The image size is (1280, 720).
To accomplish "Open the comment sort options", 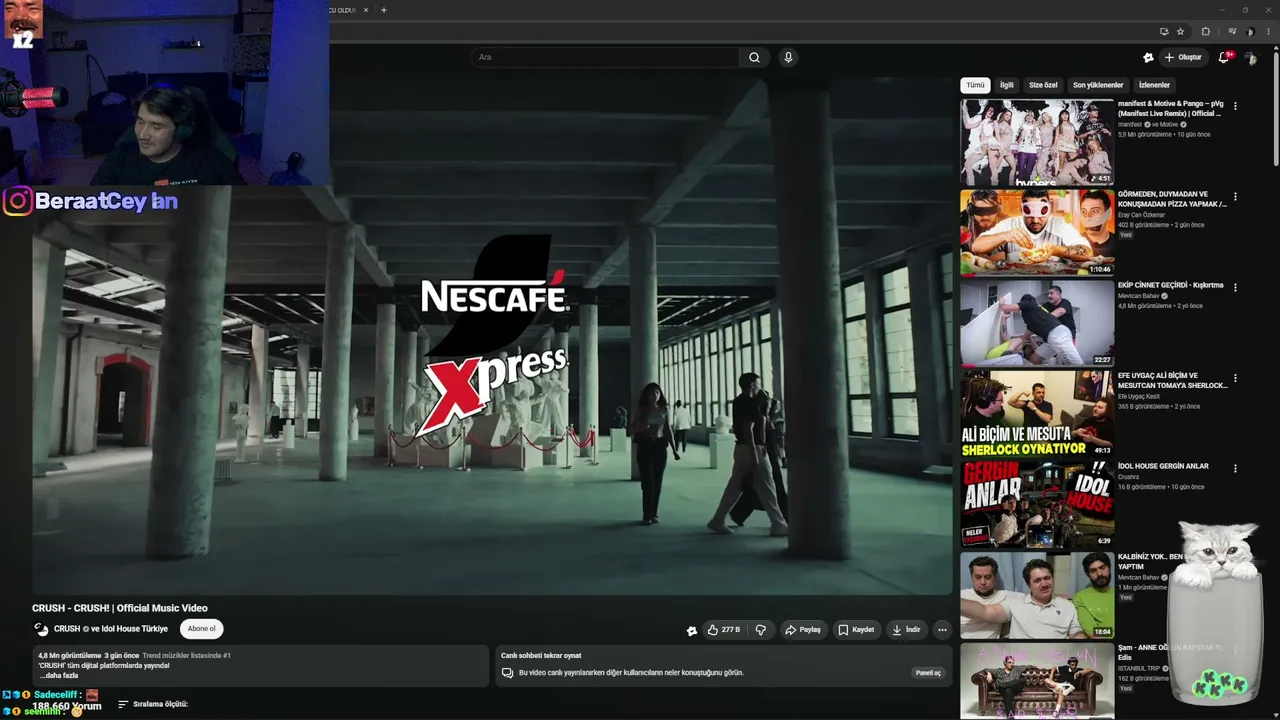I will tap(153, 704).
